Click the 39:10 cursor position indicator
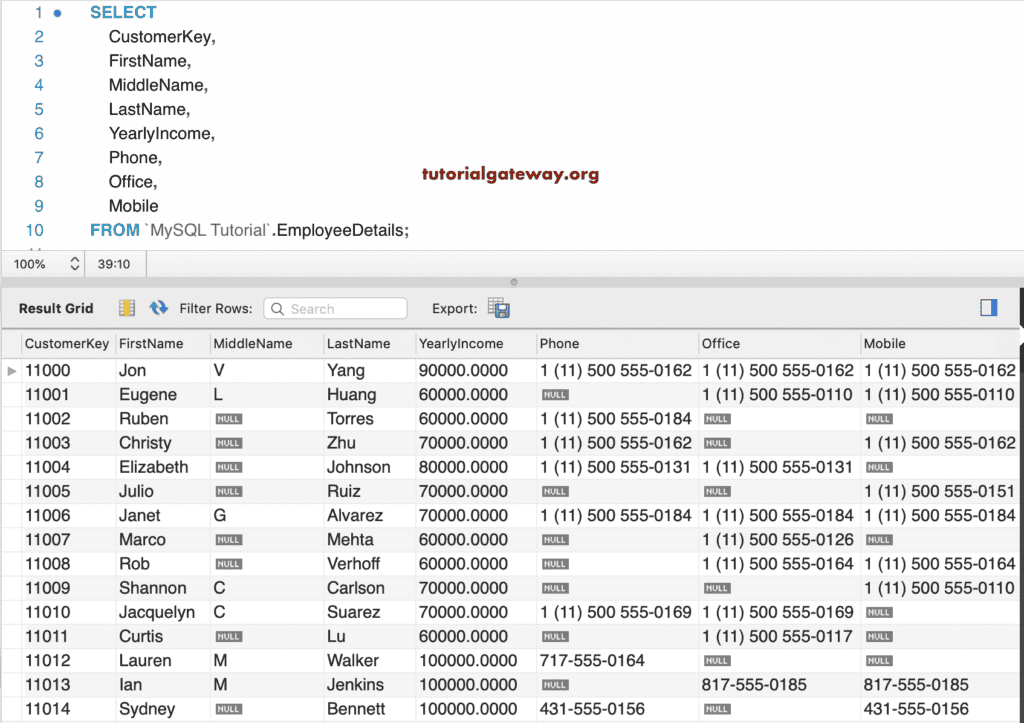This screenshot has width=1024, height=723. 115,263
